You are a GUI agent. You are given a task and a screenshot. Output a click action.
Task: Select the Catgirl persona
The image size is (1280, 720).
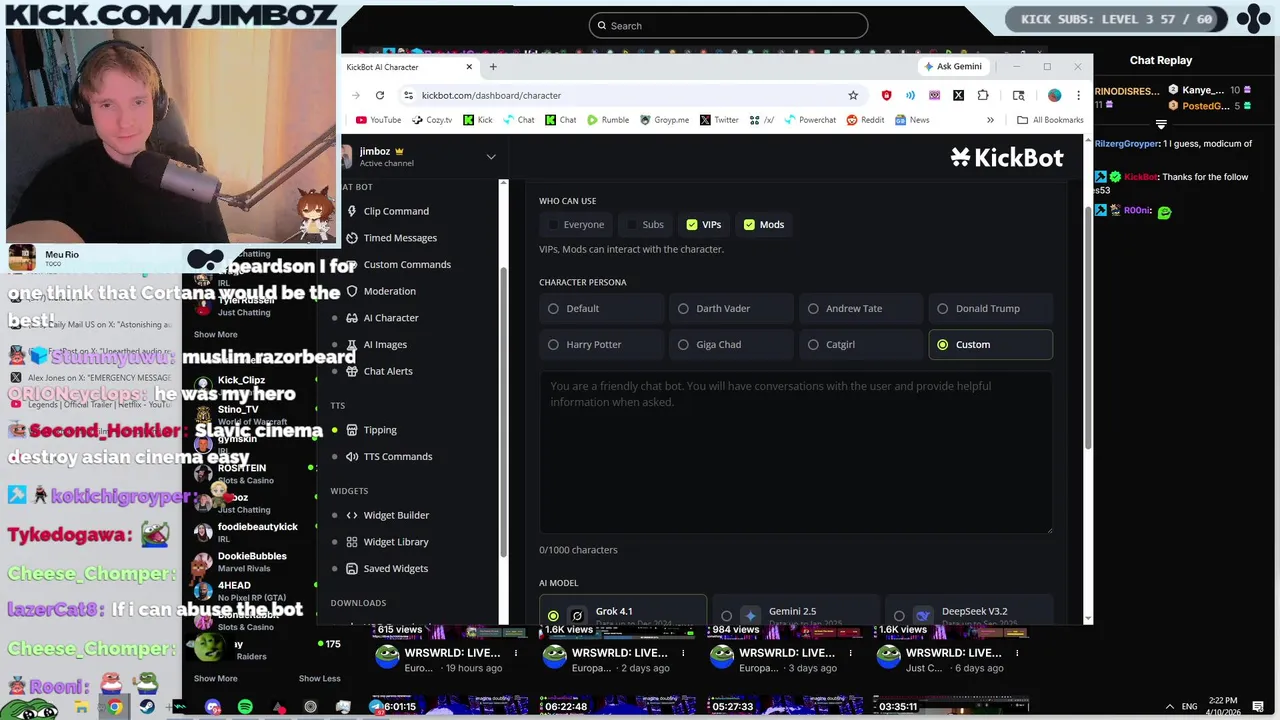click(x=861, y=344)
